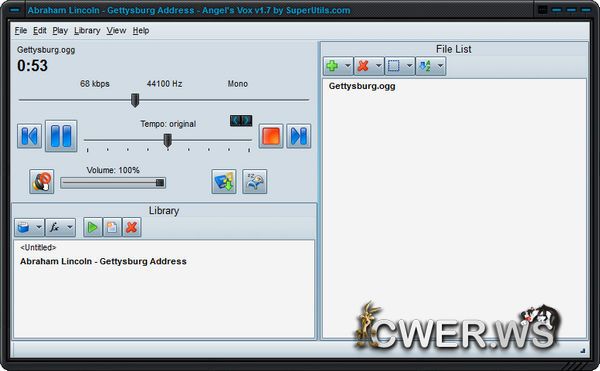Expand the sort dropdown arrow in File List
This screenshot has width=600, height=371.
[440, 66]
